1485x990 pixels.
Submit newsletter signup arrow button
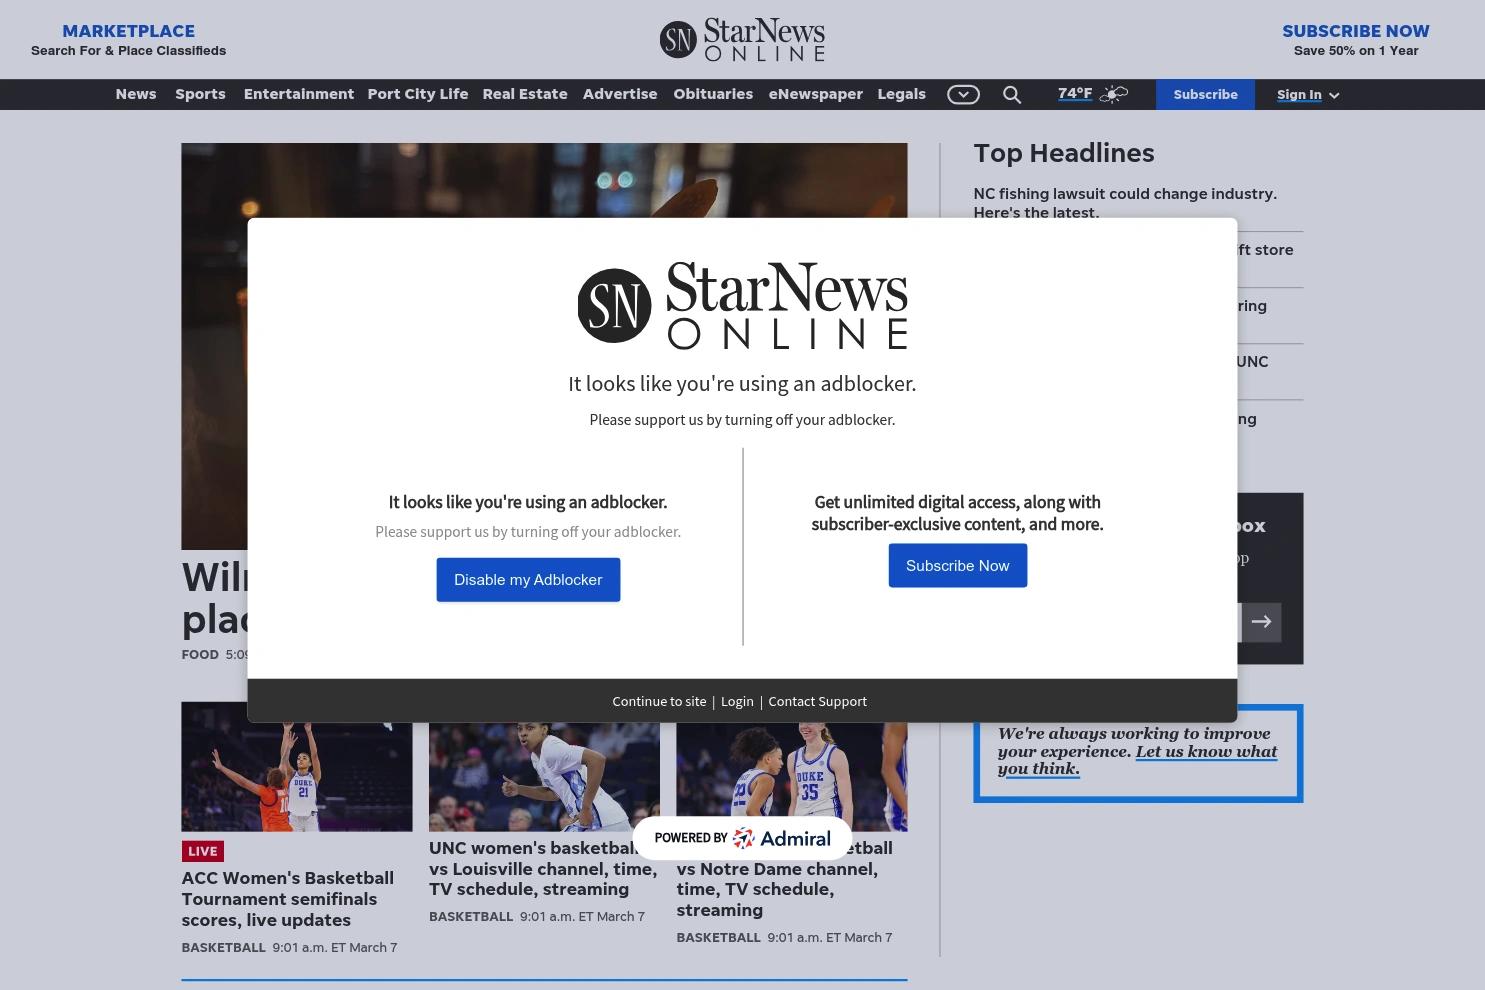click(x=1261, y=622)
